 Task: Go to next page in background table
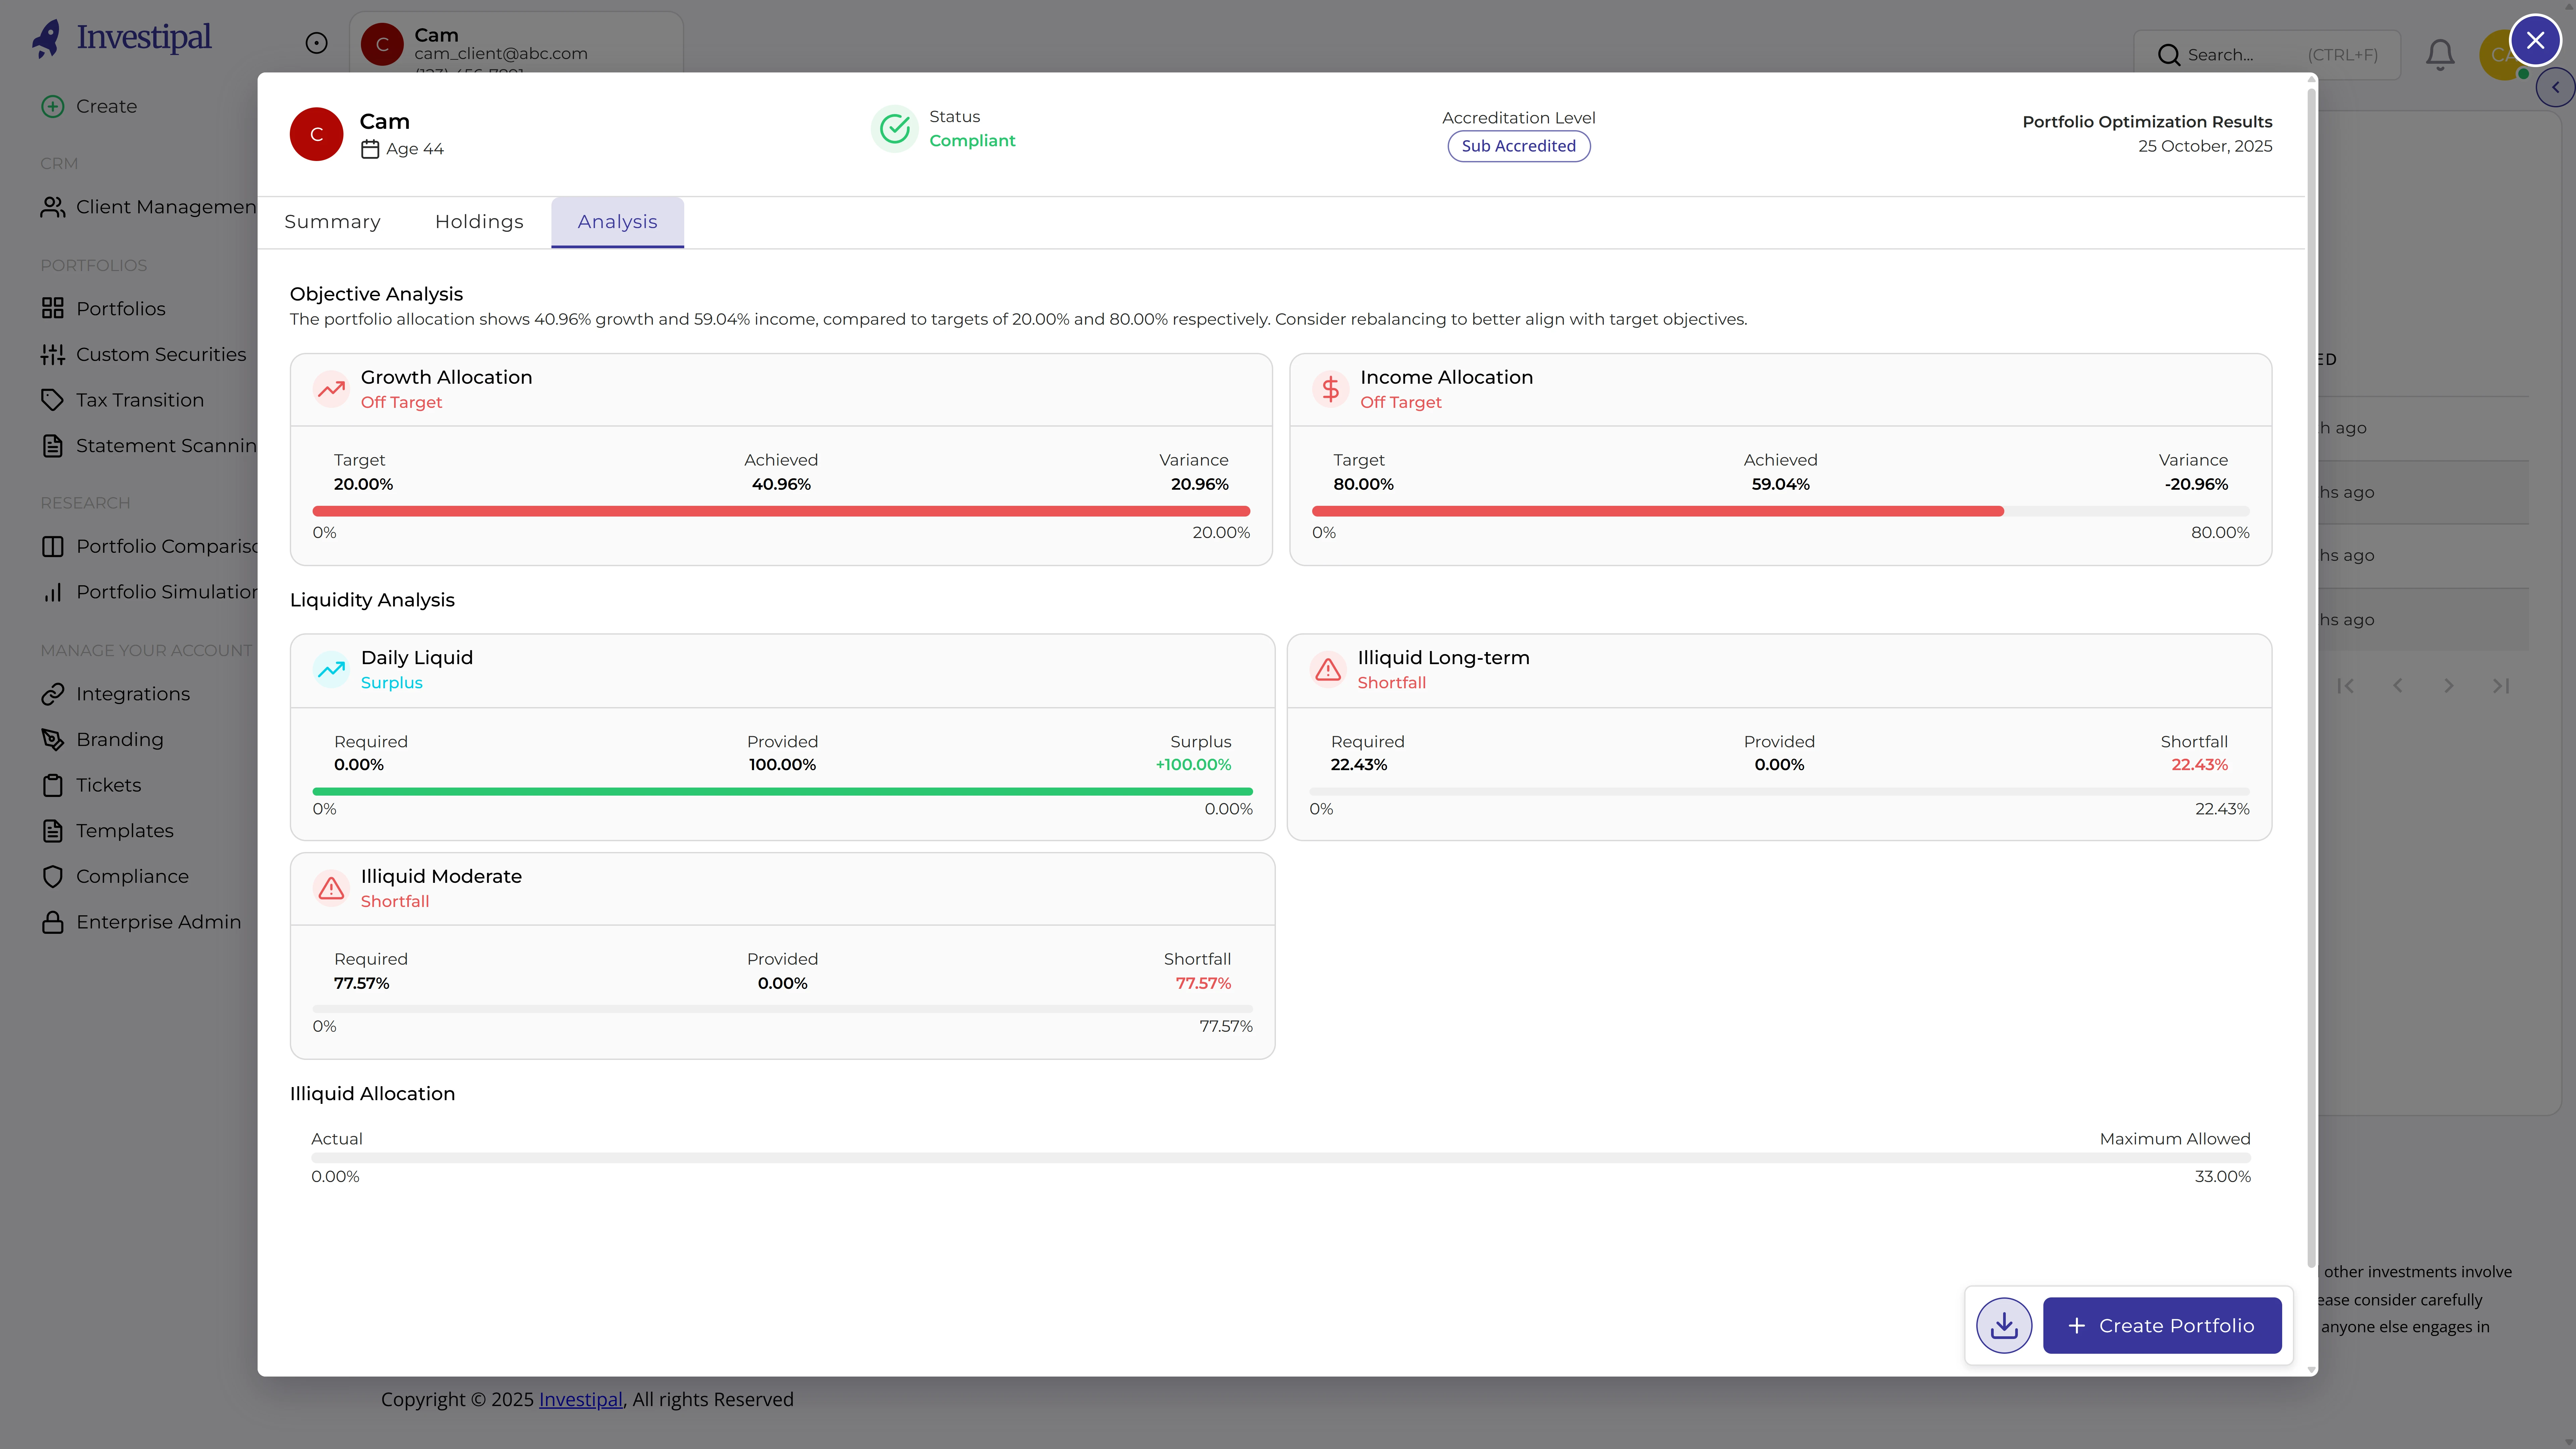2449,686
